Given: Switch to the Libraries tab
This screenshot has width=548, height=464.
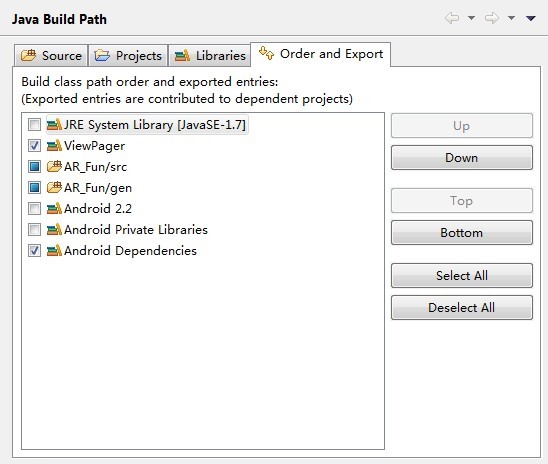Looking at the screenshot, I should 210,56.
